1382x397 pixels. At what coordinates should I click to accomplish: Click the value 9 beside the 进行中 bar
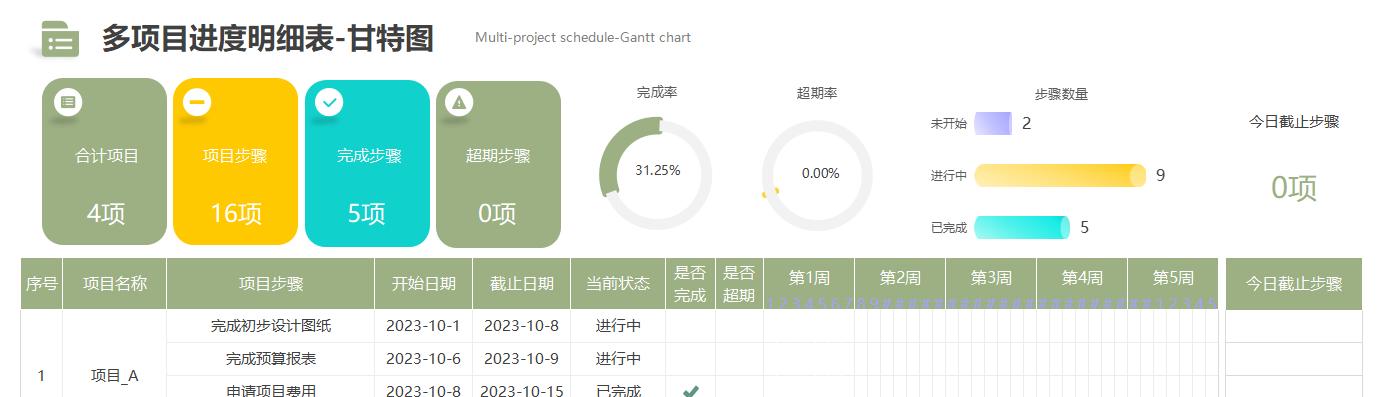[x=1160, y=175]
